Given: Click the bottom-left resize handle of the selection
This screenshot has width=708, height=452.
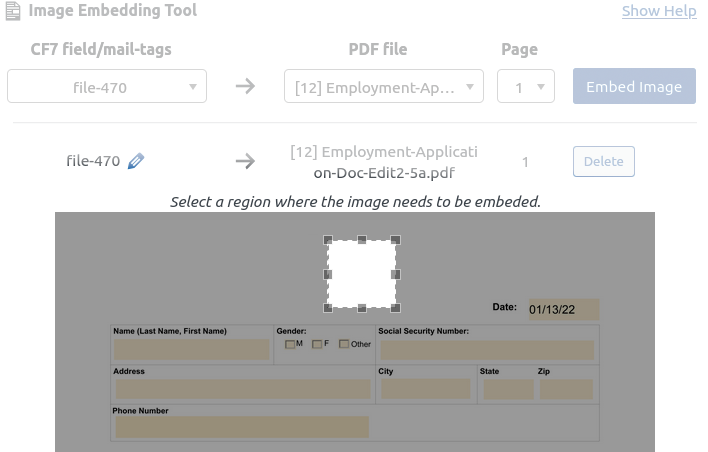Looking at the screenshot, I should (x=328, y=307).
